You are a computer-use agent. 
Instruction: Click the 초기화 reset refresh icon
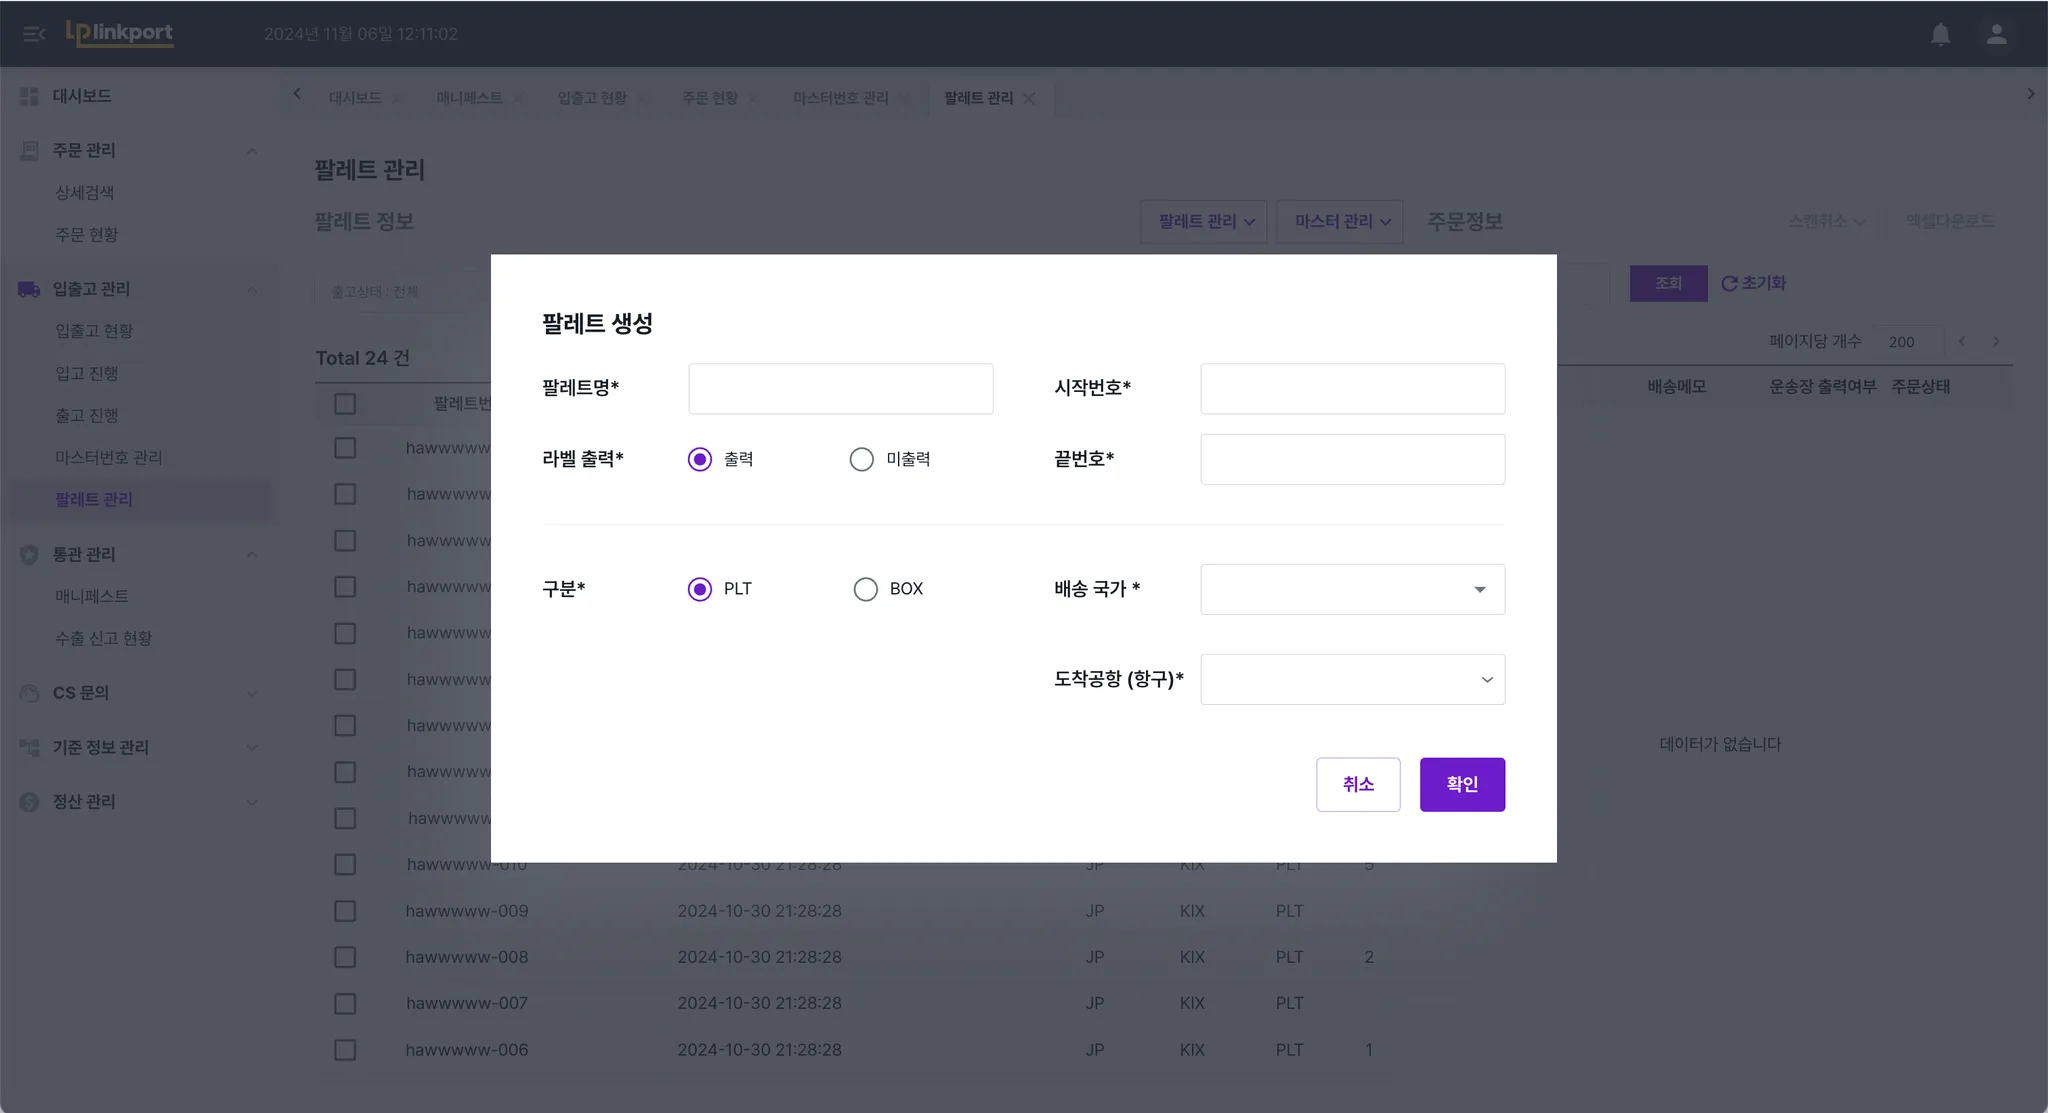1728,284
